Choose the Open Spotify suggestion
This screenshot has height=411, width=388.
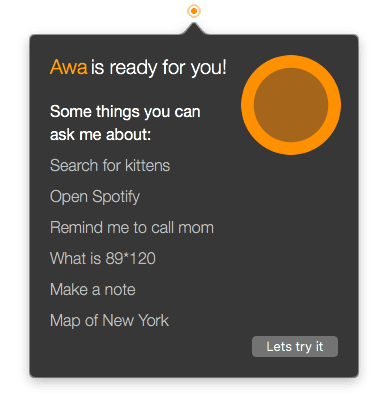pos(95,197)
